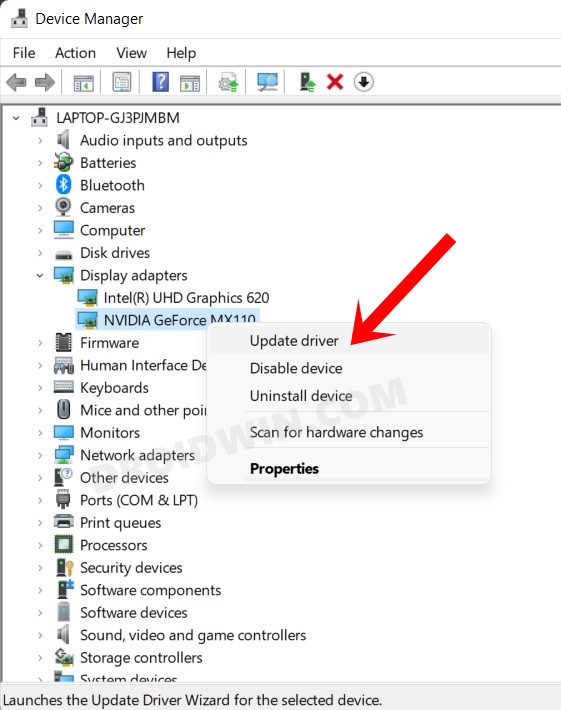This screenshot has width=561, height=710.
Task: Expand the Mice and other pointing devices chevron
Action: coord(40,410)
